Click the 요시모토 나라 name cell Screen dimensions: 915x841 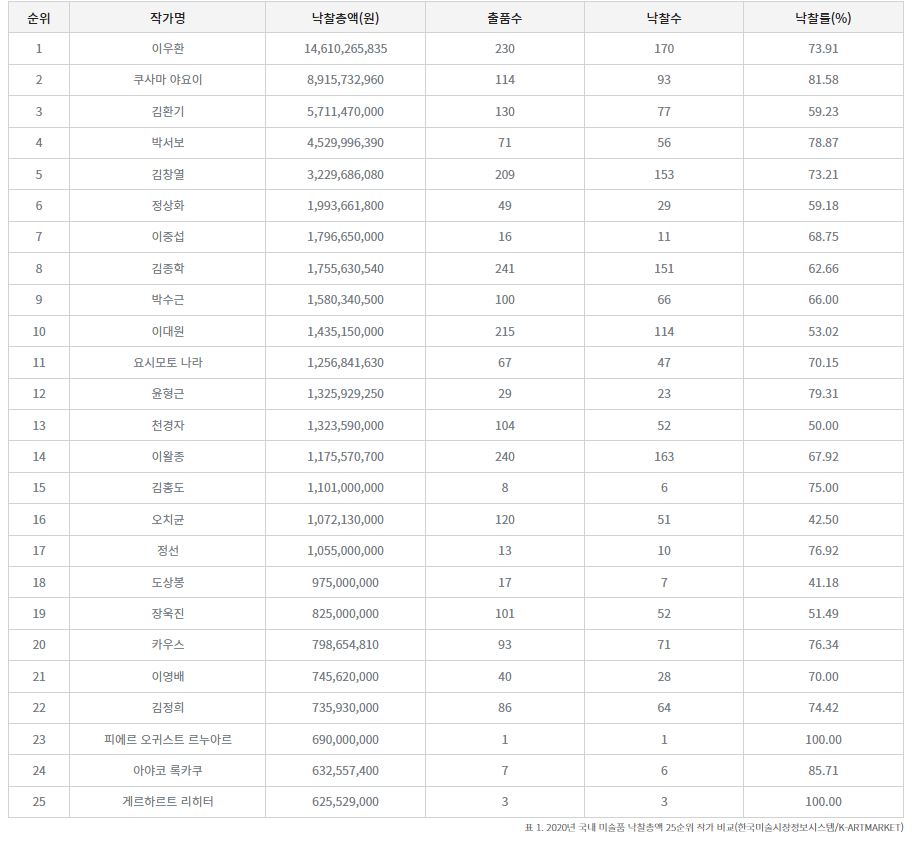pos(166,362)
